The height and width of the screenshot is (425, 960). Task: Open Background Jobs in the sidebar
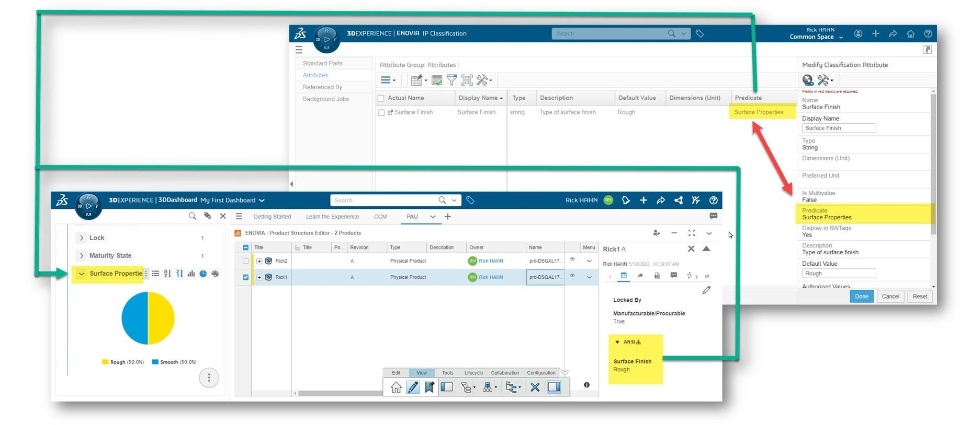[x=325, y=99]
